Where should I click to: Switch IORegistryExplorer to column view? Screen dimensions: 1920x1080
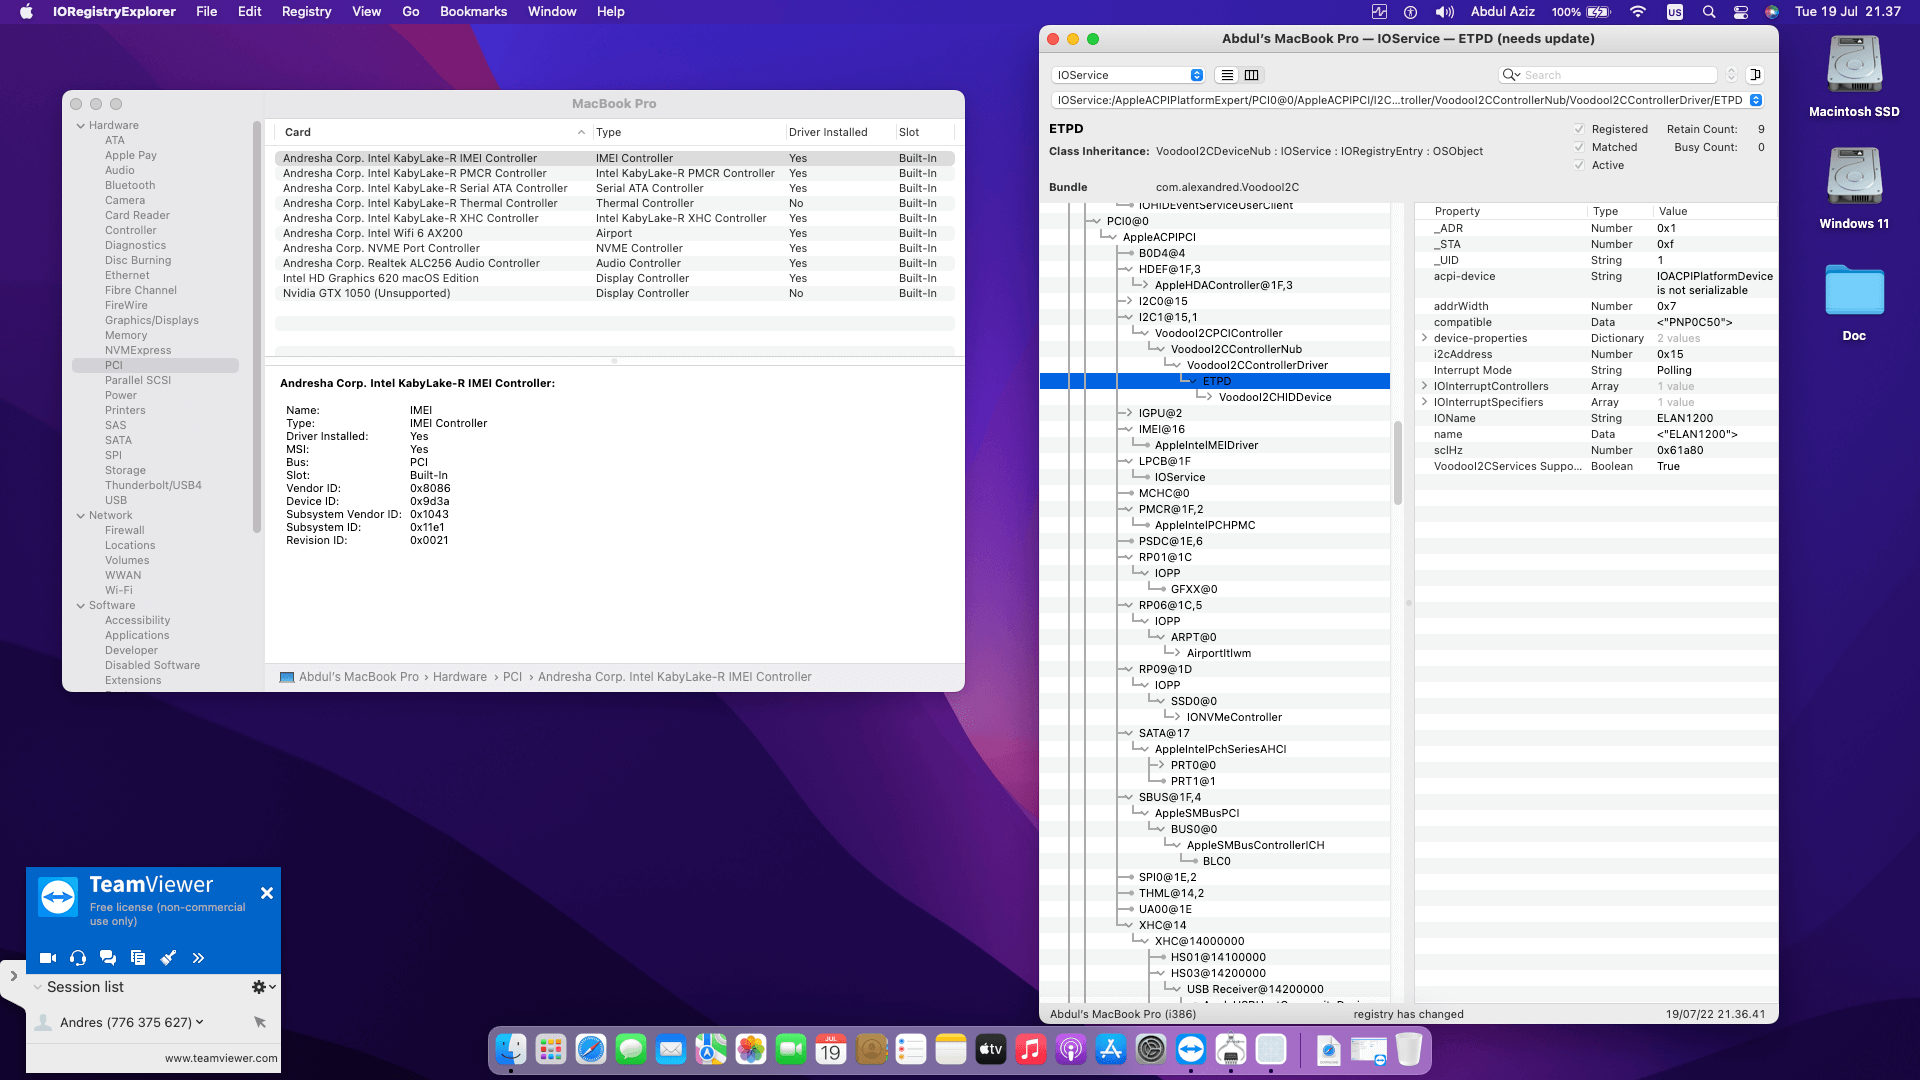1251,75
